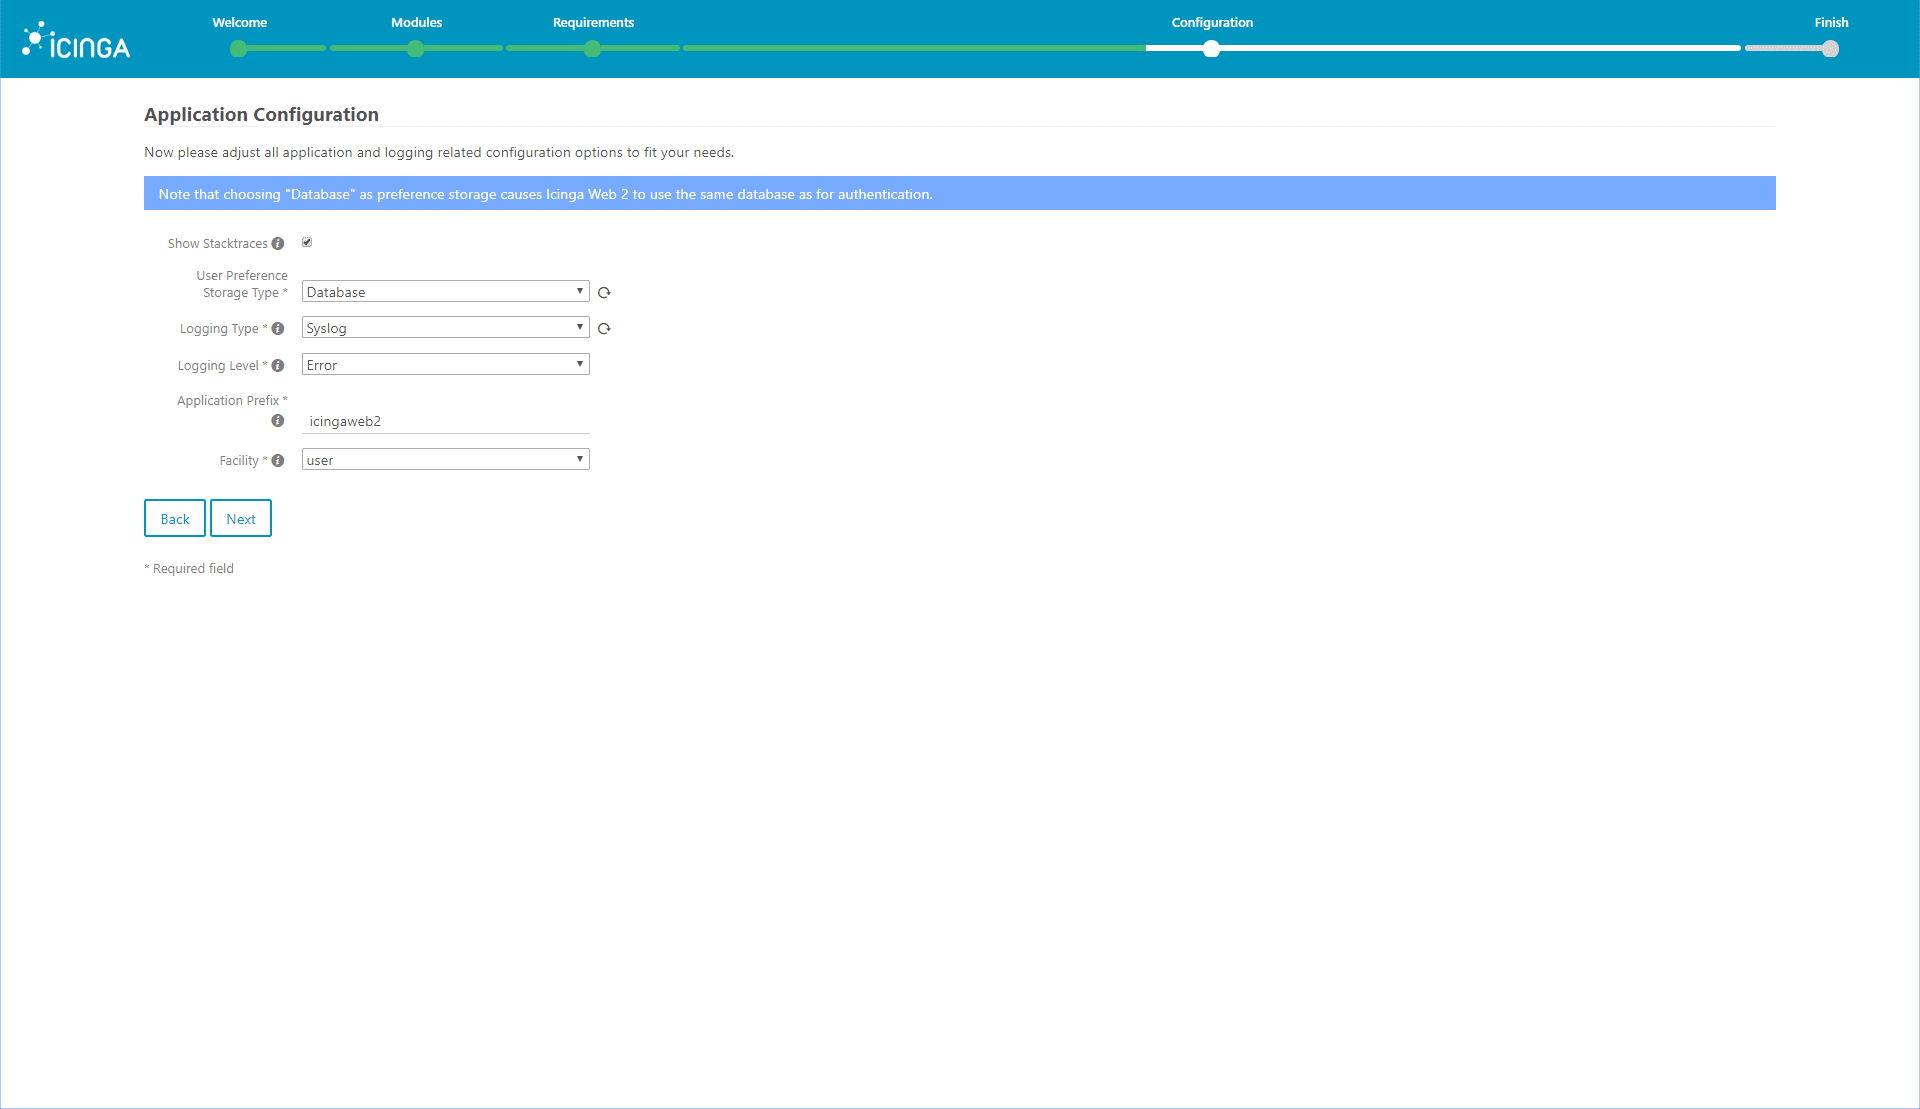Open the Facility user dropdown

pos(445,460)
